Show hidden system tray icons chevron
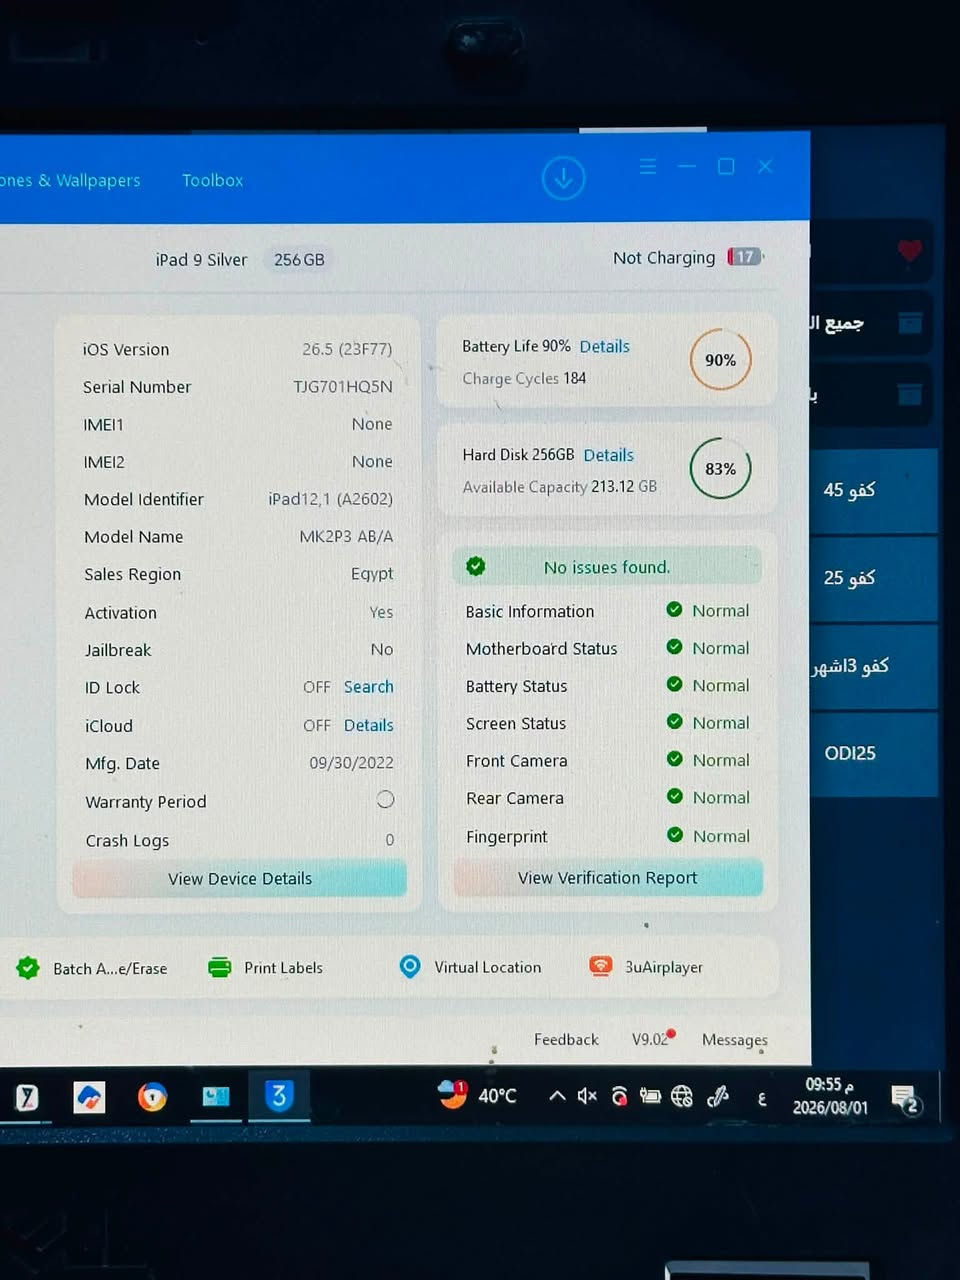This screenshot has height=1280, width=960. point(557,1096)
